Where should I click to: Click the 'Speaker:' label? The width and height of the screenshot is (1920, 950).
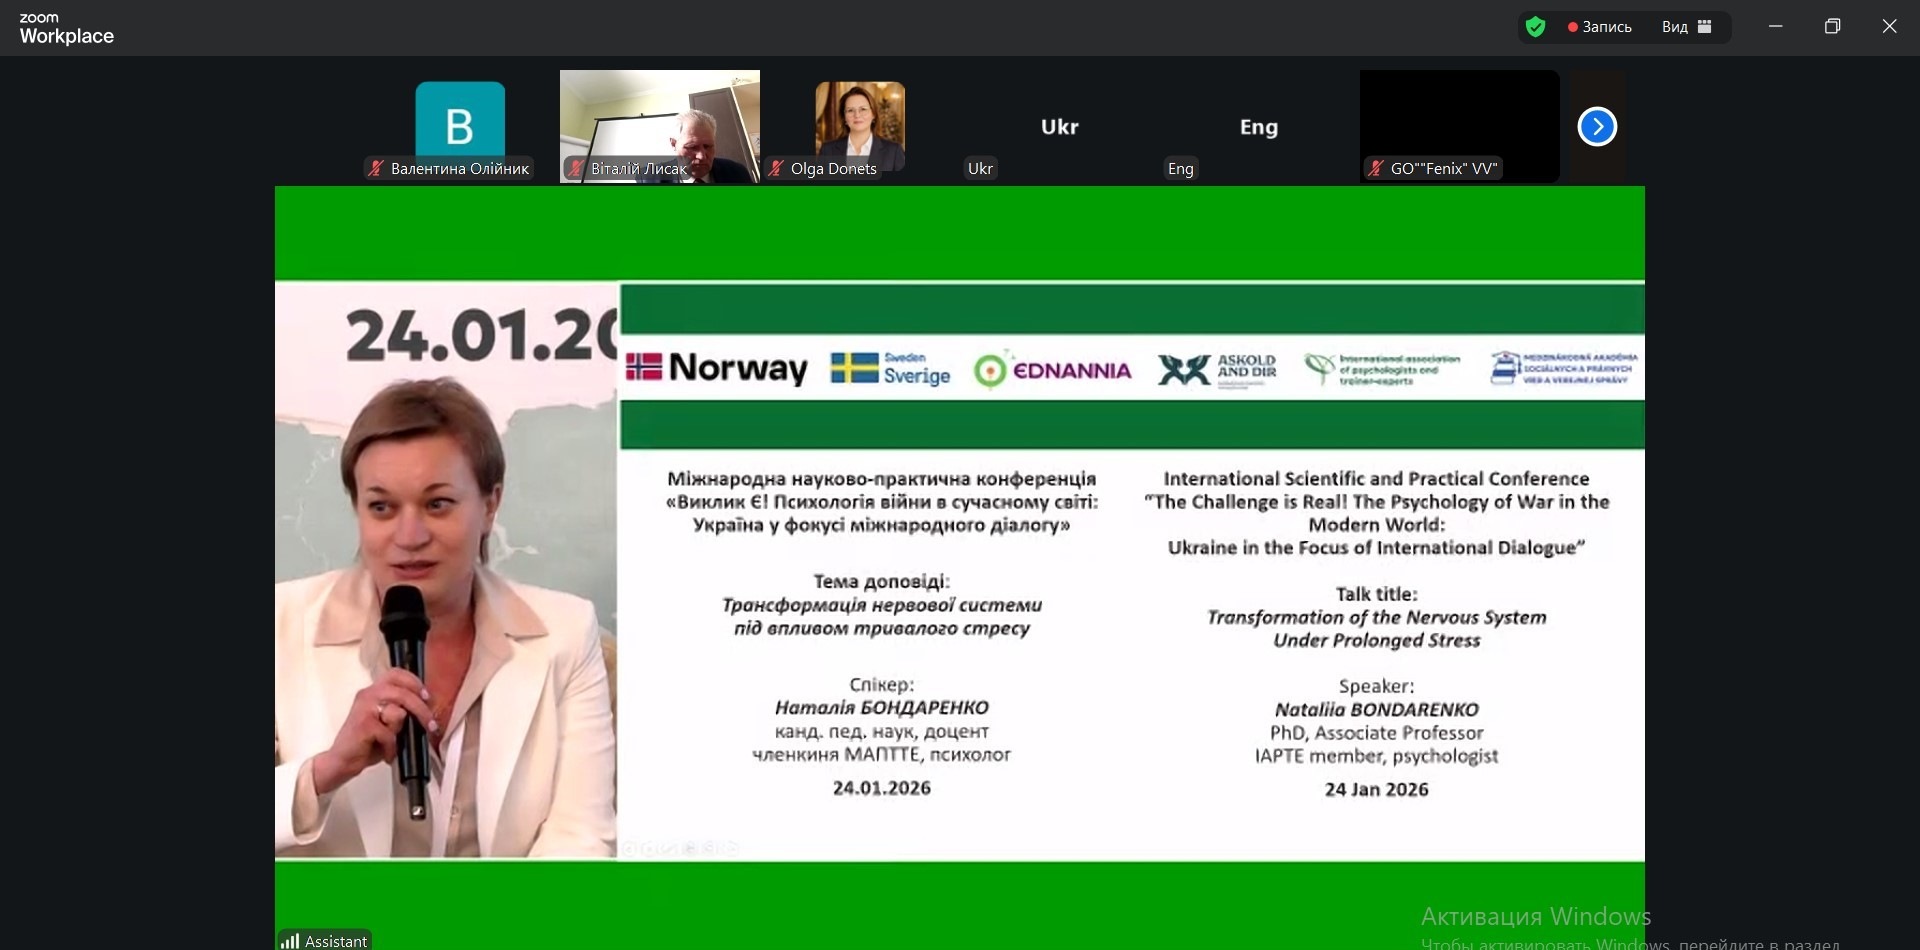point(1376,686)
